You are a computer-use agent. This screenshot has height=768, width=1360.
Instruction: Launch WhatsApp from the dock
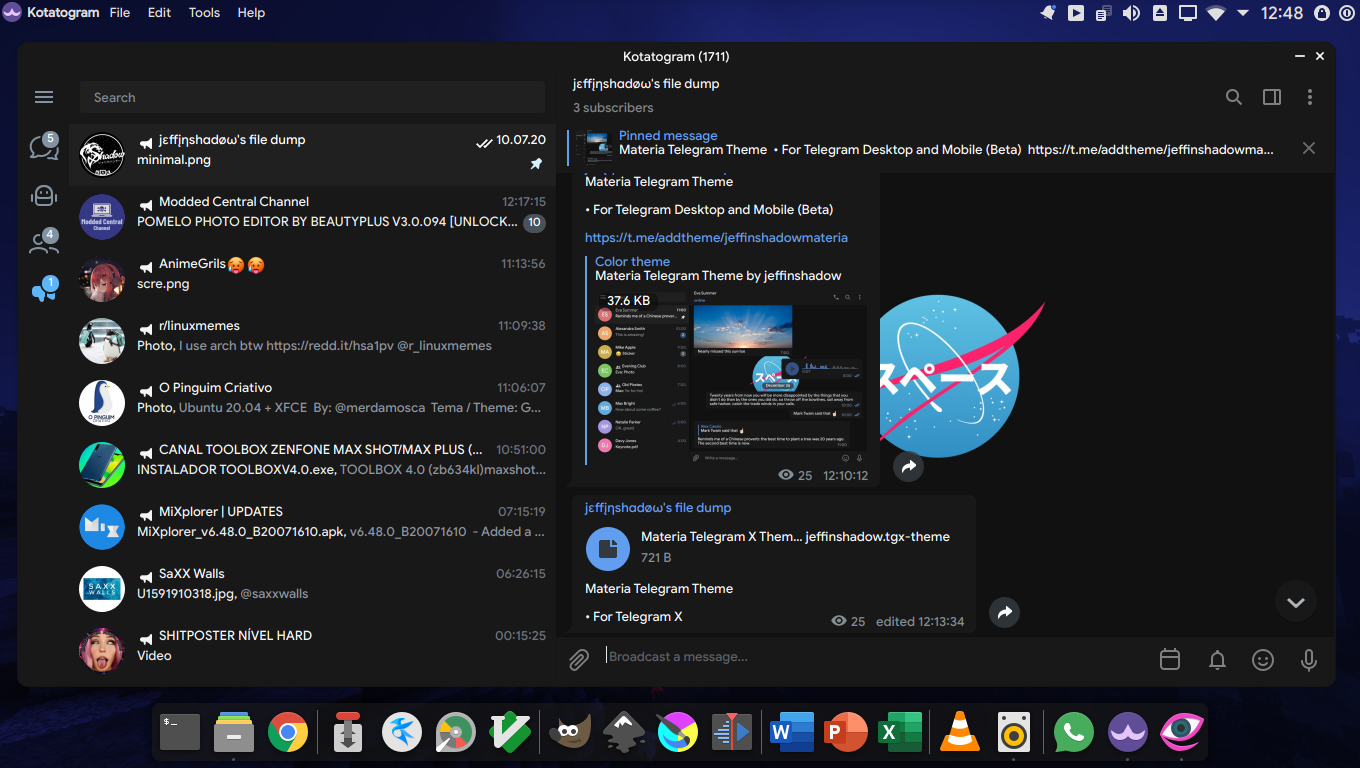point(1074,733)
